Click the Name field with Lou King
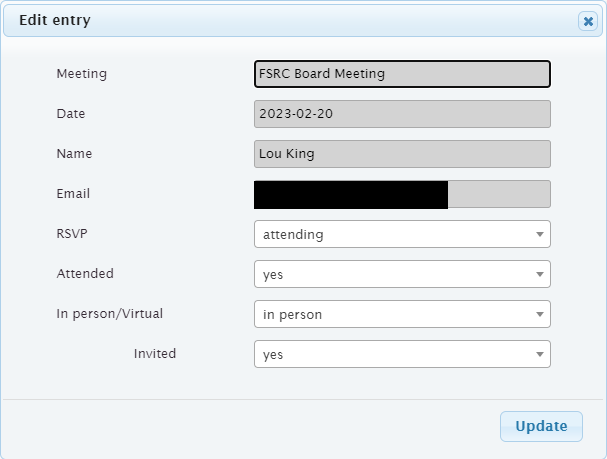This screenshot has width=607, height=459. 402,154
